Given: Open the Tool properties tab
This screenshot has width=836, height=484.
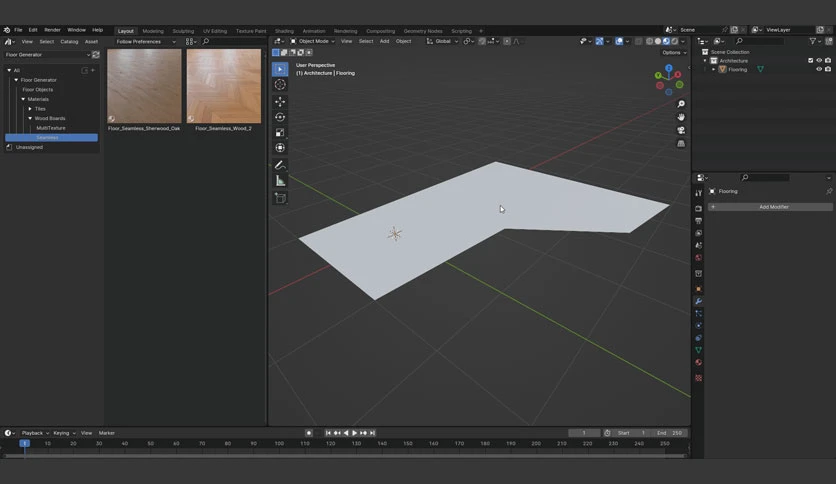Looking at the screenshot, I should point(698,193).
